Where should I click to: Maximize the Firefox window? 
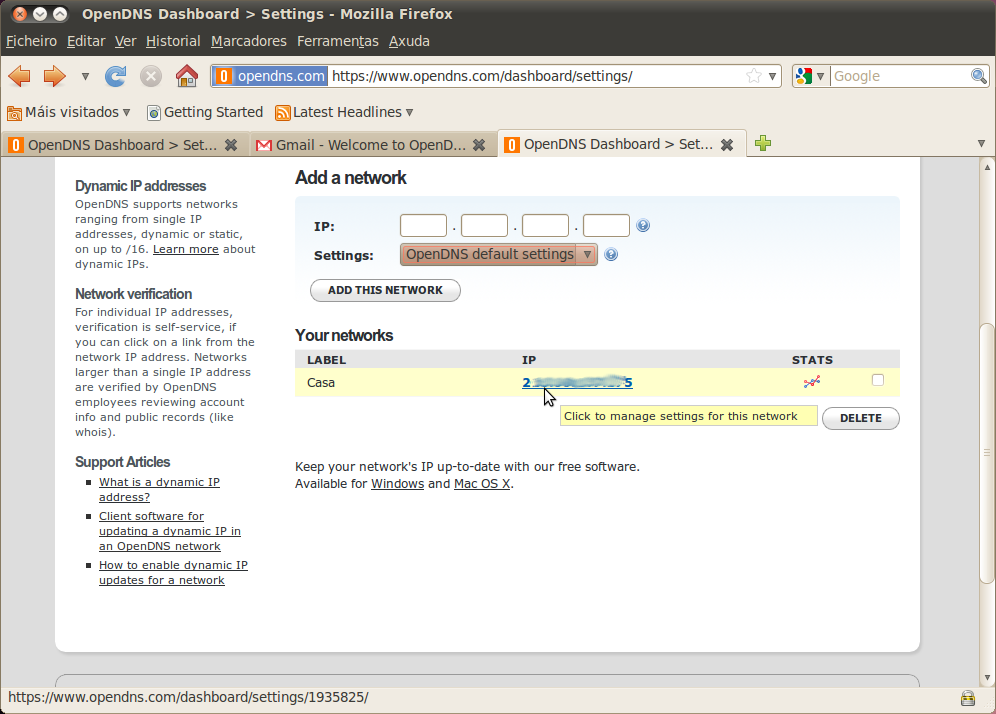pyautogui.click(x=60, y=13)
